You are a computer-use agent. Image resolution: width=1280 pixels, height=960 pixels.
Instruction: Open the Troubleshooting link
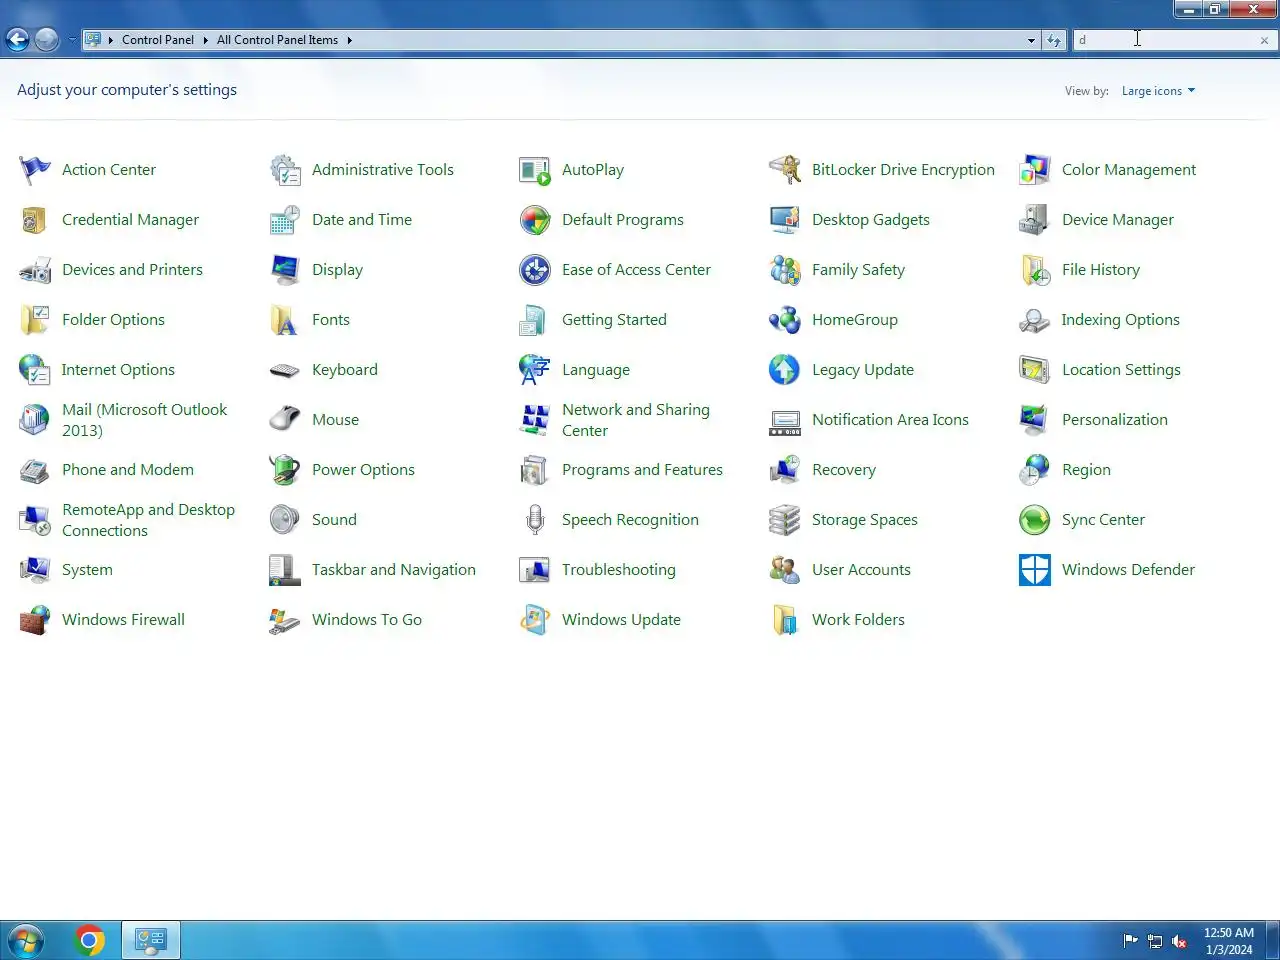[619, 570]
